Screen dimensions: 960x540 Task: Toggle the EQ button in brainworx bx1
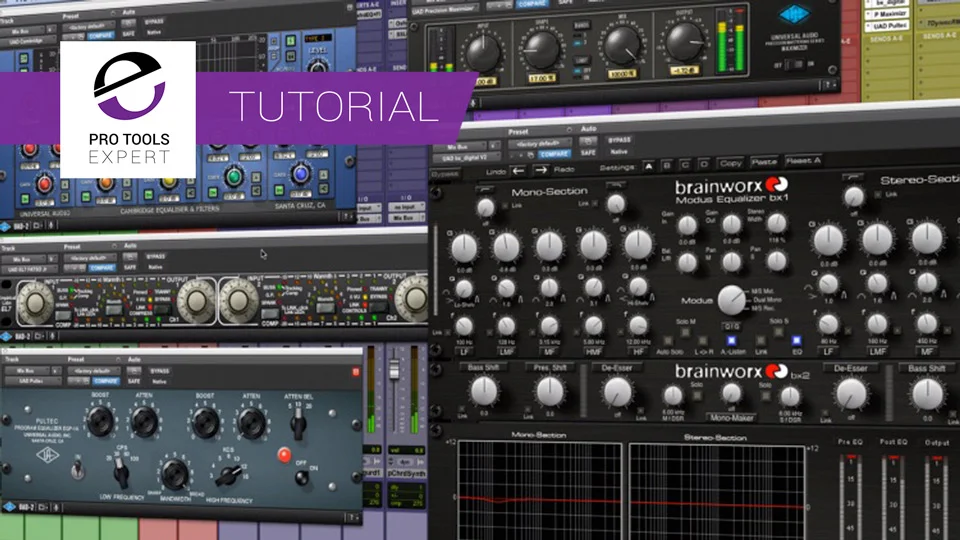796,340
